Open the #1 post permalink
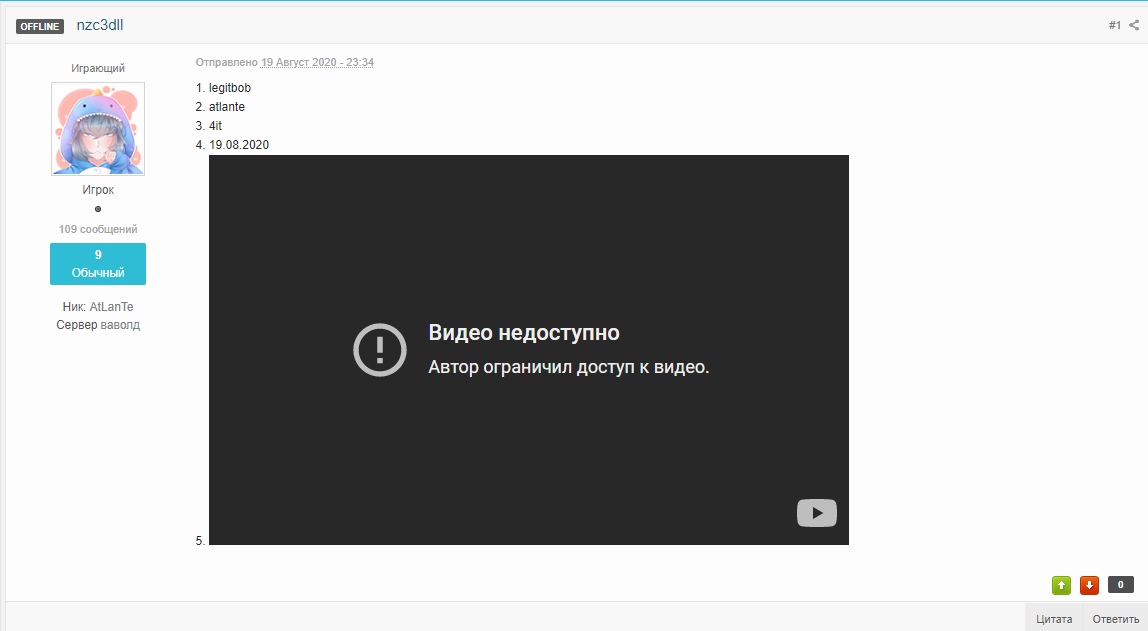Viewport: 1148px width, 631px height. click(x=1114, y=25)
